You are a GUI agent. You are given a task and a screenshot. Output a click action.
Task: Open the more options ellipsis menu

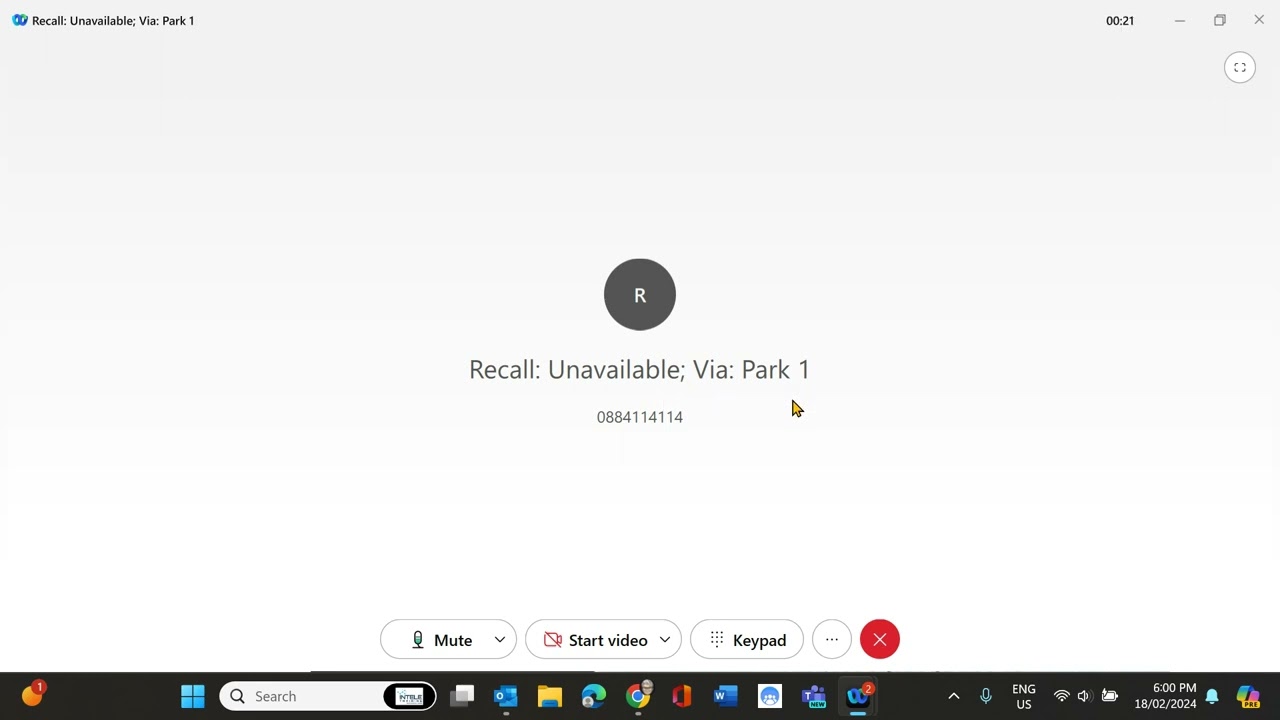tap(832, 640)
